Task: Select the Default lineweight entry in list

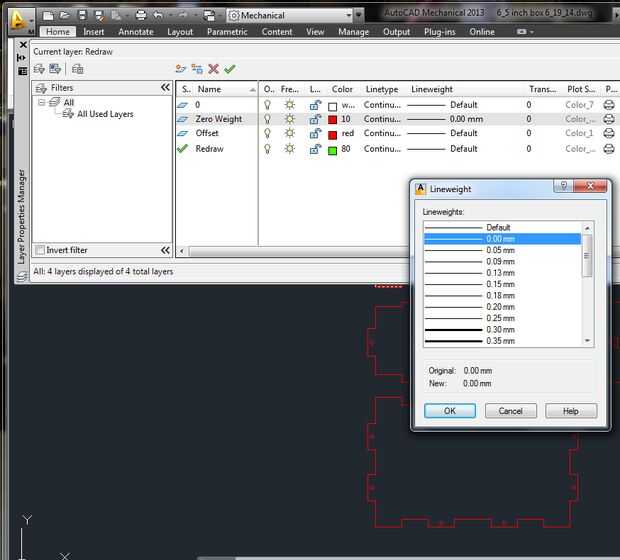Action: click(x=502, y=227)
